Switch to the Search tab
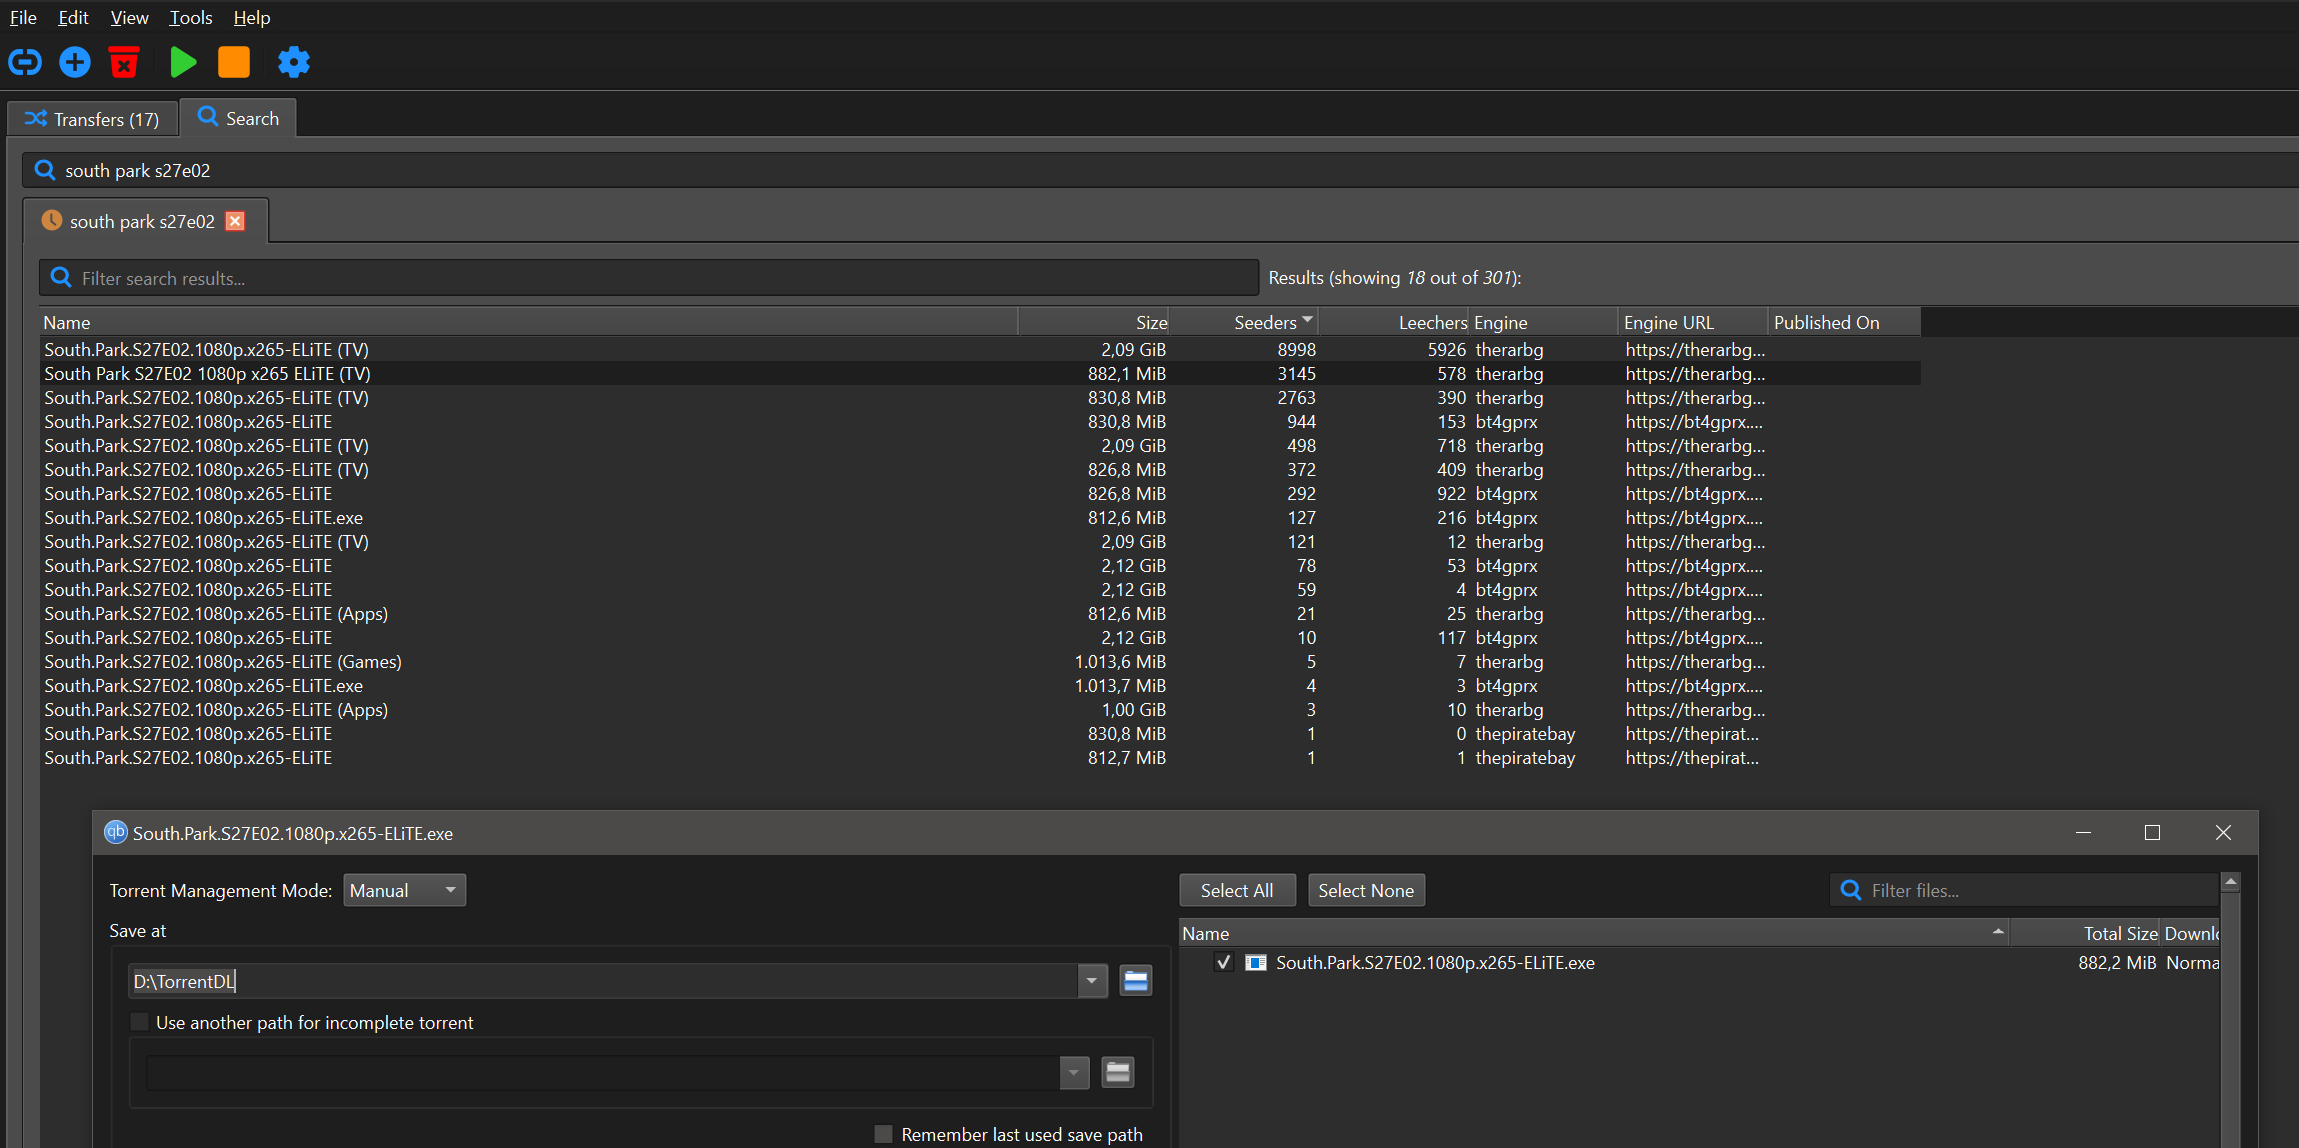 coord(238,118)
